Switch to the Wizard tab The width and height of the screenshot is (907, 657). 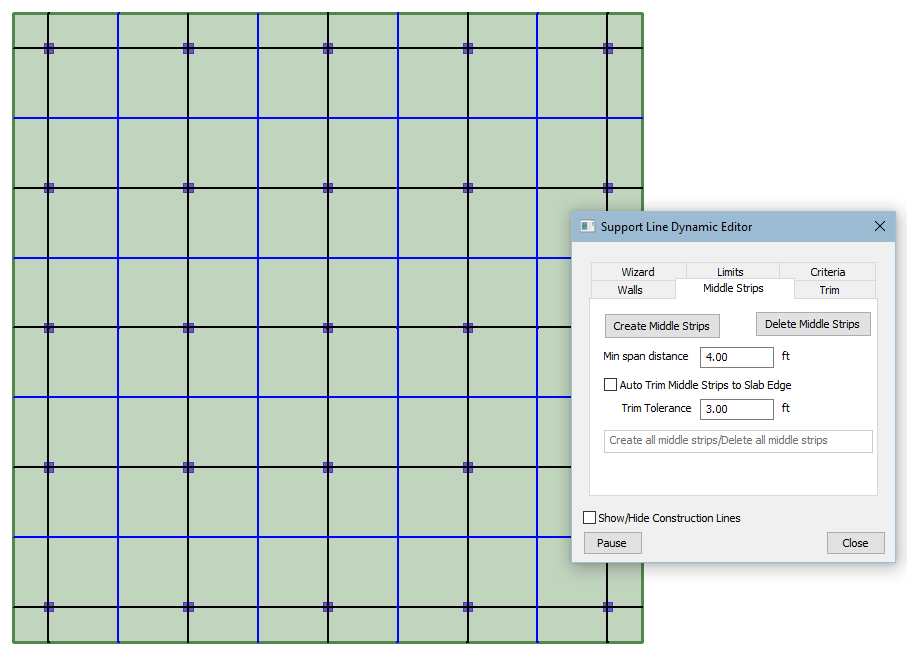638,272
